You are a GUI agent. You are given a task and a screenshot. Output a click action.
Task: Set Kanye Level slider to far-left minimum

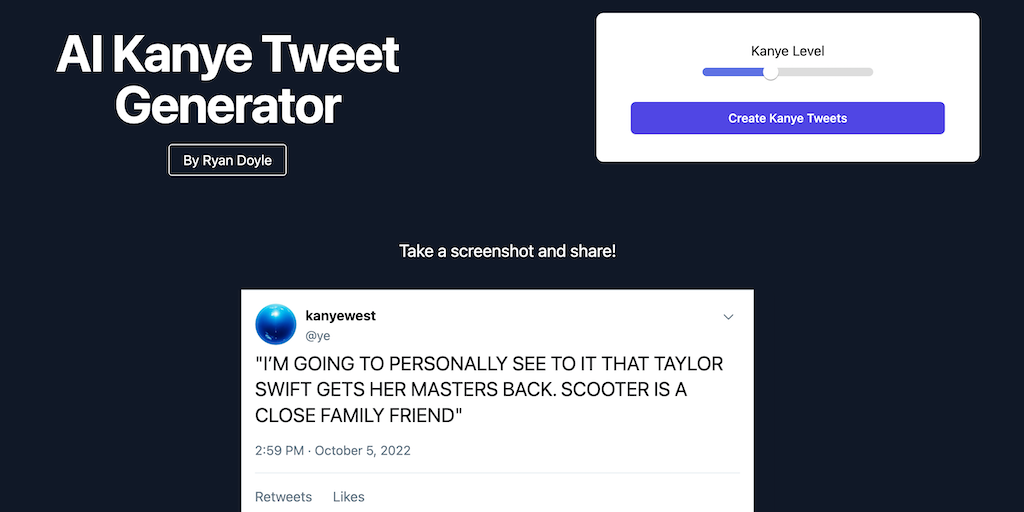click(704, 72)
